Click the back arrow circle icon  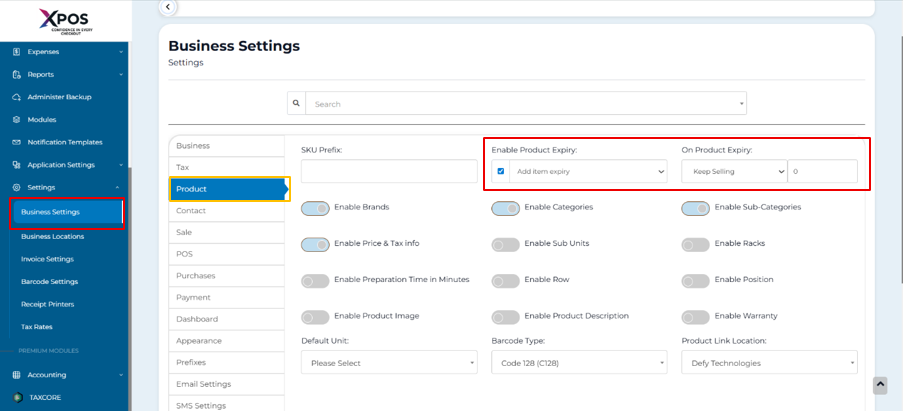tap(168, 7)
